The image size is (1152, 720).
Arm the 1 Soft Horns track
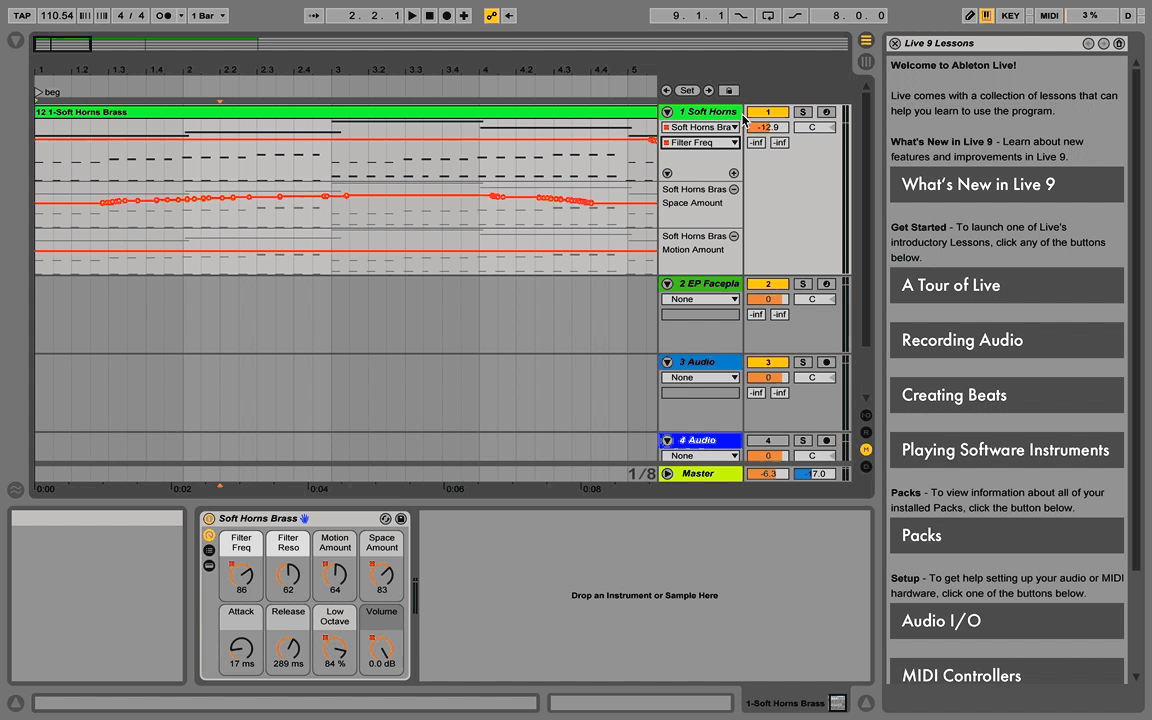click(827, 112)
